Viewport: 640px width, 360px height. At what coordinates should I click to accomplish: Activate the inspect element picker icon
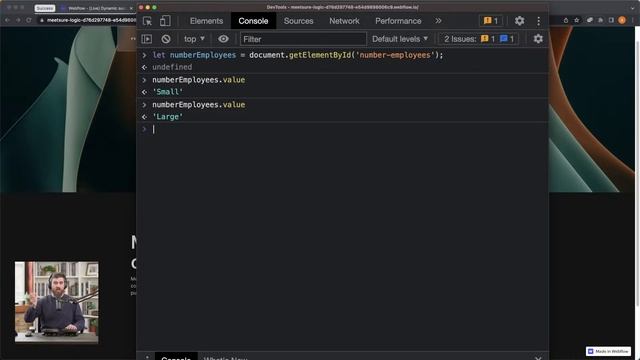pos(147,21)
